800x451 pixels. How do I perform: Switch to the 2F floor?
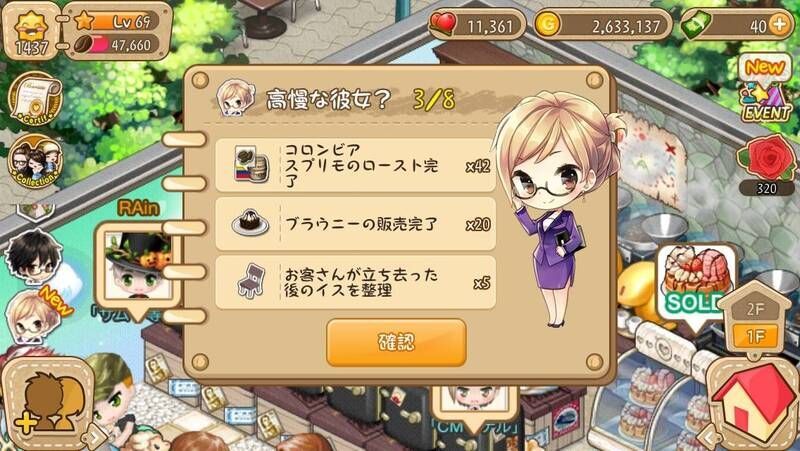(x=755, y=308)
